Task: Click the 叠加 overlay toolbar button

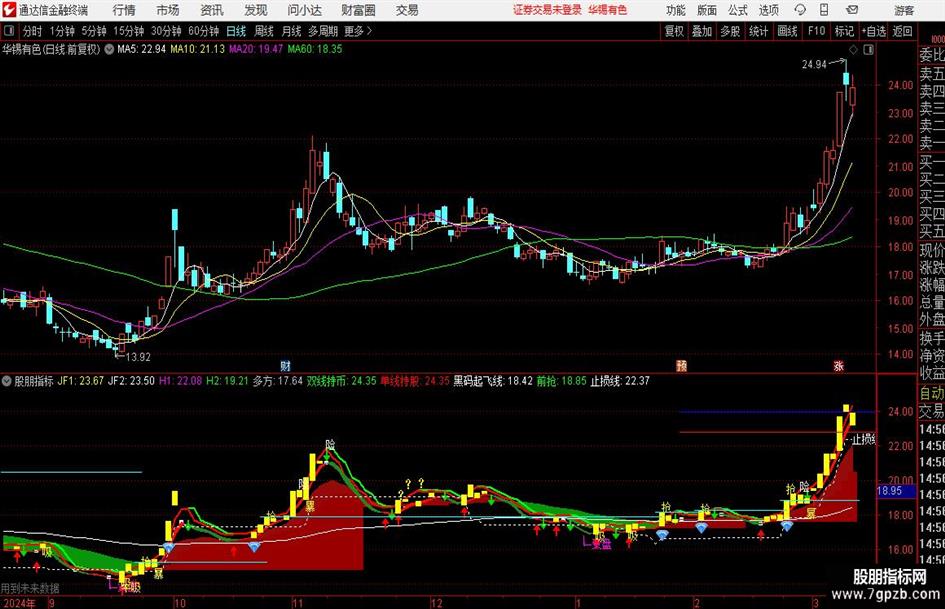Action: tap(702, 31)
